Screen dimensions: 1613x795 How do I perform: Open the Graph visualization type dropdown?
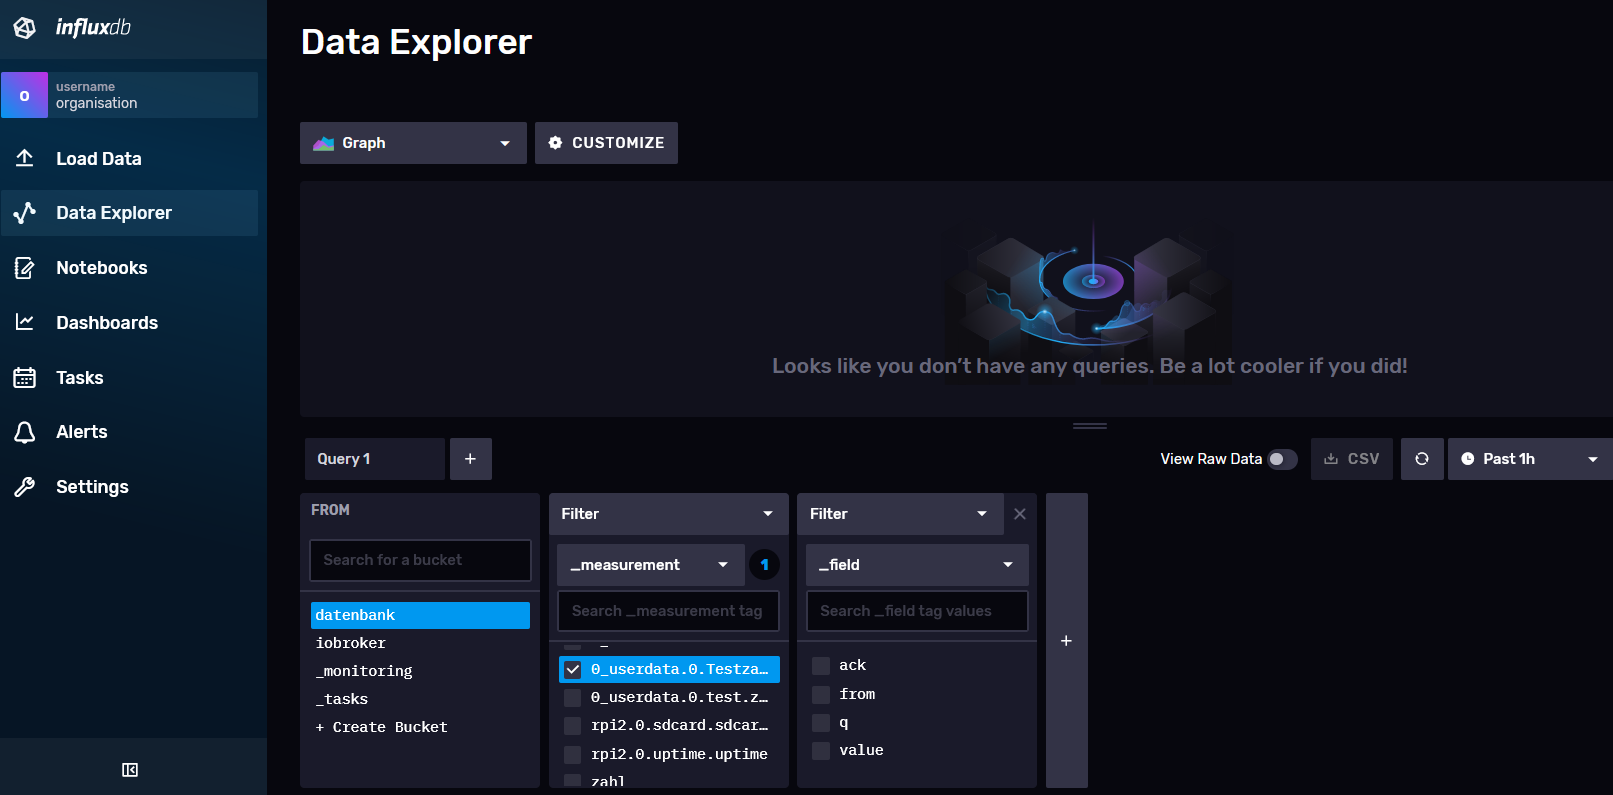(413, 143)
